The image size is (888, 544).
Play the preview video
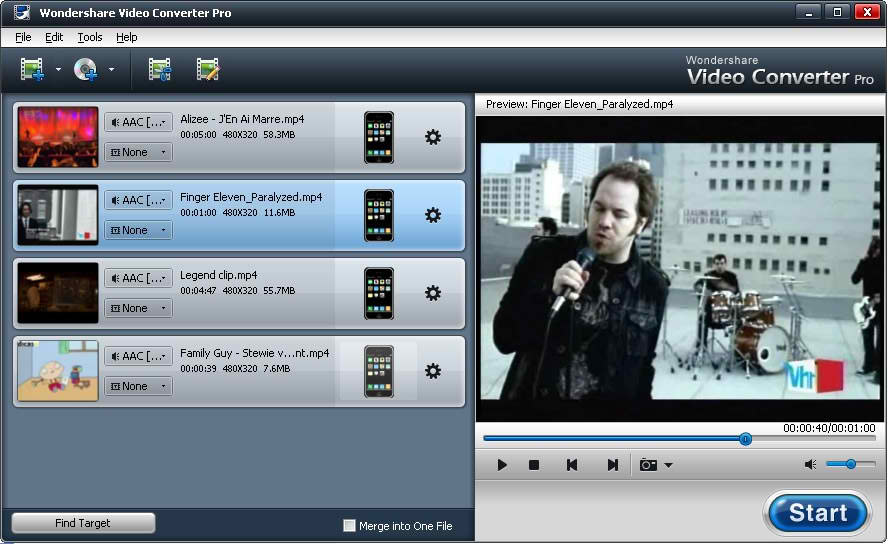pos(502,465)
